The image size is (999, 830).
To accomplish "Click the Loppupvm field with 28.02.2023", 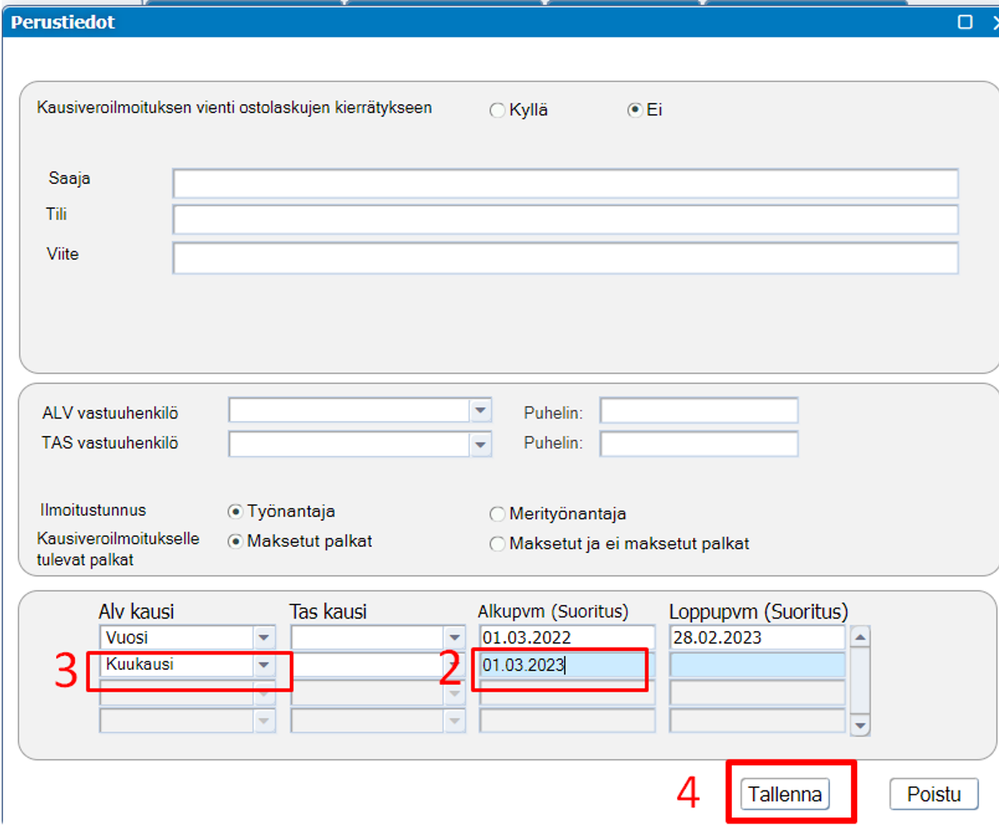I will coord(757,637).
